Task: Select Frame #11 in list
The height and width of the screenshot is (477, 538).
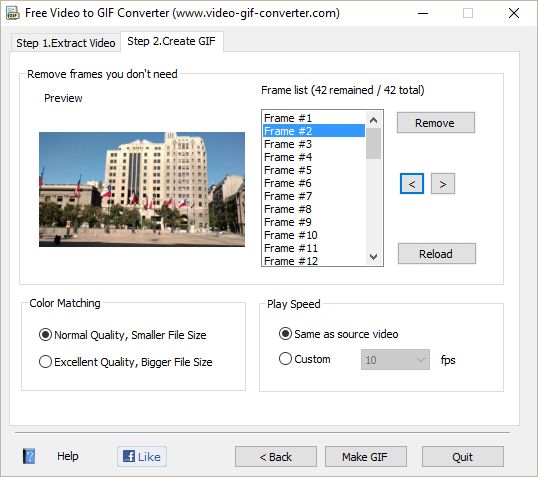Action: pyautogui.click(x=314, y=248)
